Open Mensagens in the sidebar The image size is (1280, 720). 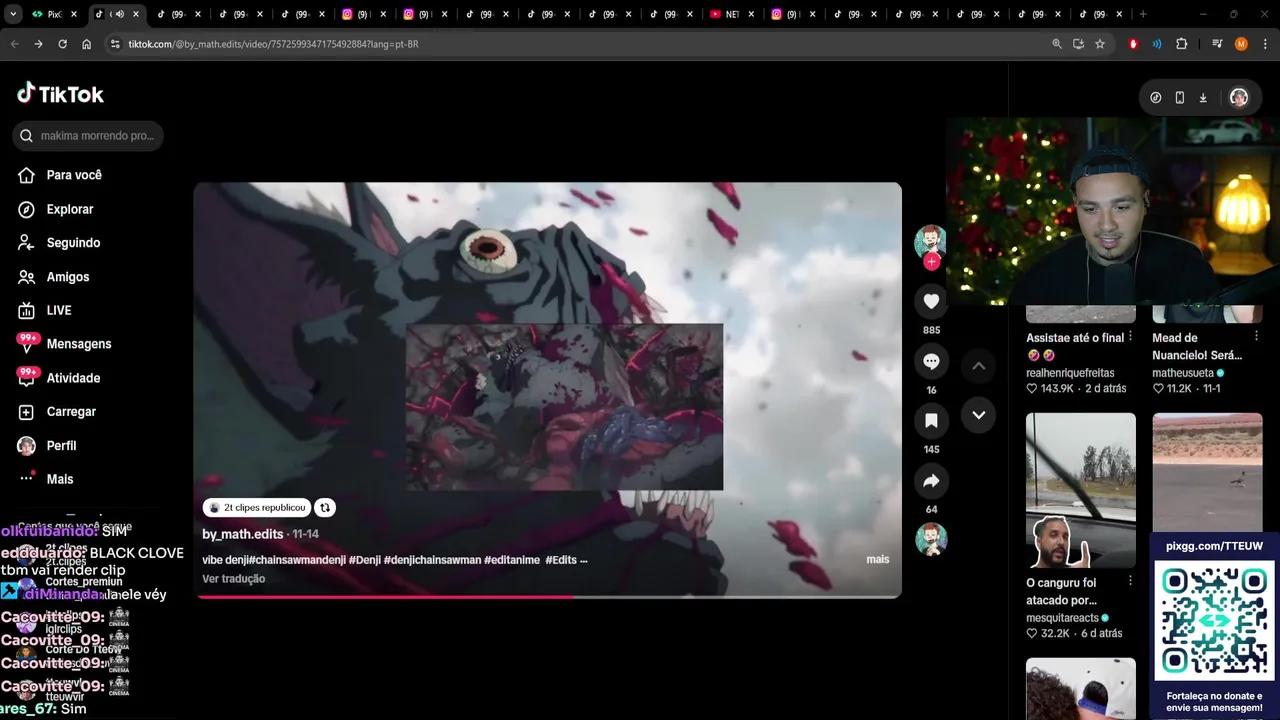64,344
